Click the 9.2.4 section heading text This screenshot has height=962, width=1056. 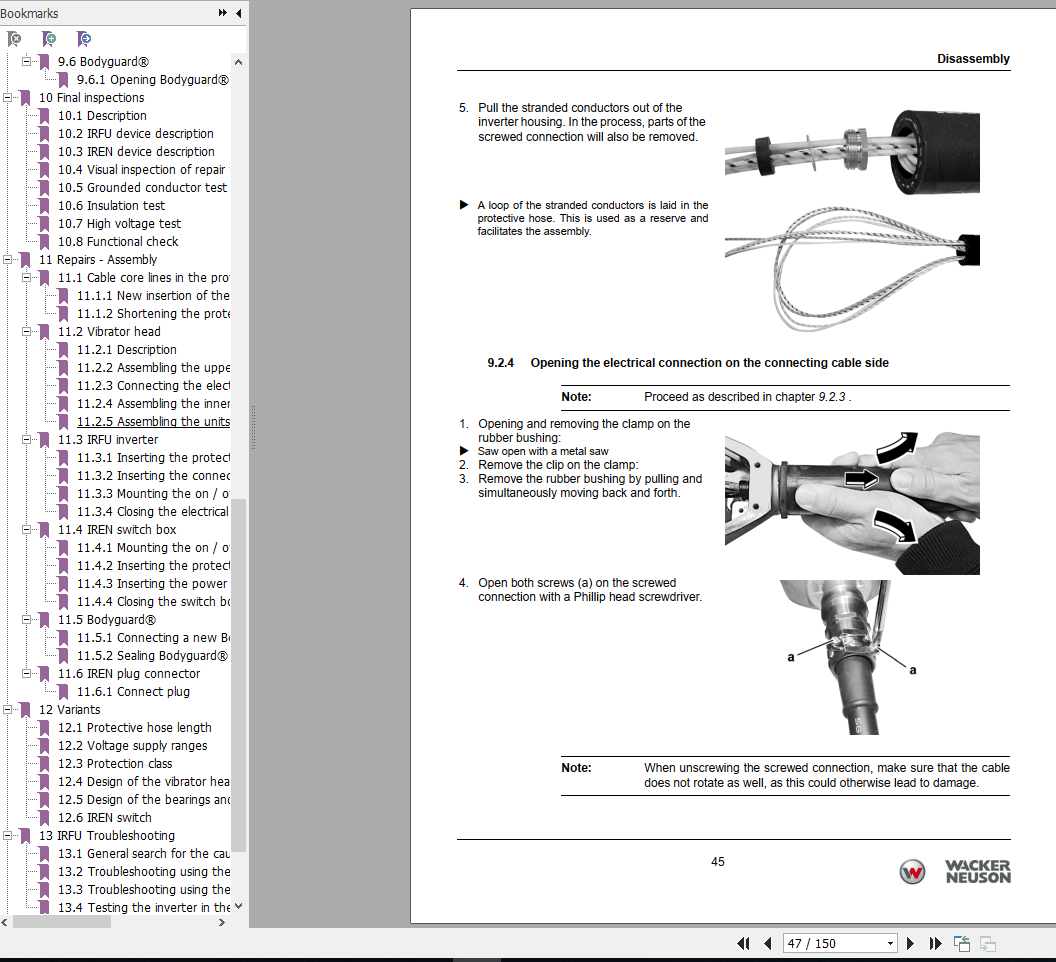click(688, 362)
